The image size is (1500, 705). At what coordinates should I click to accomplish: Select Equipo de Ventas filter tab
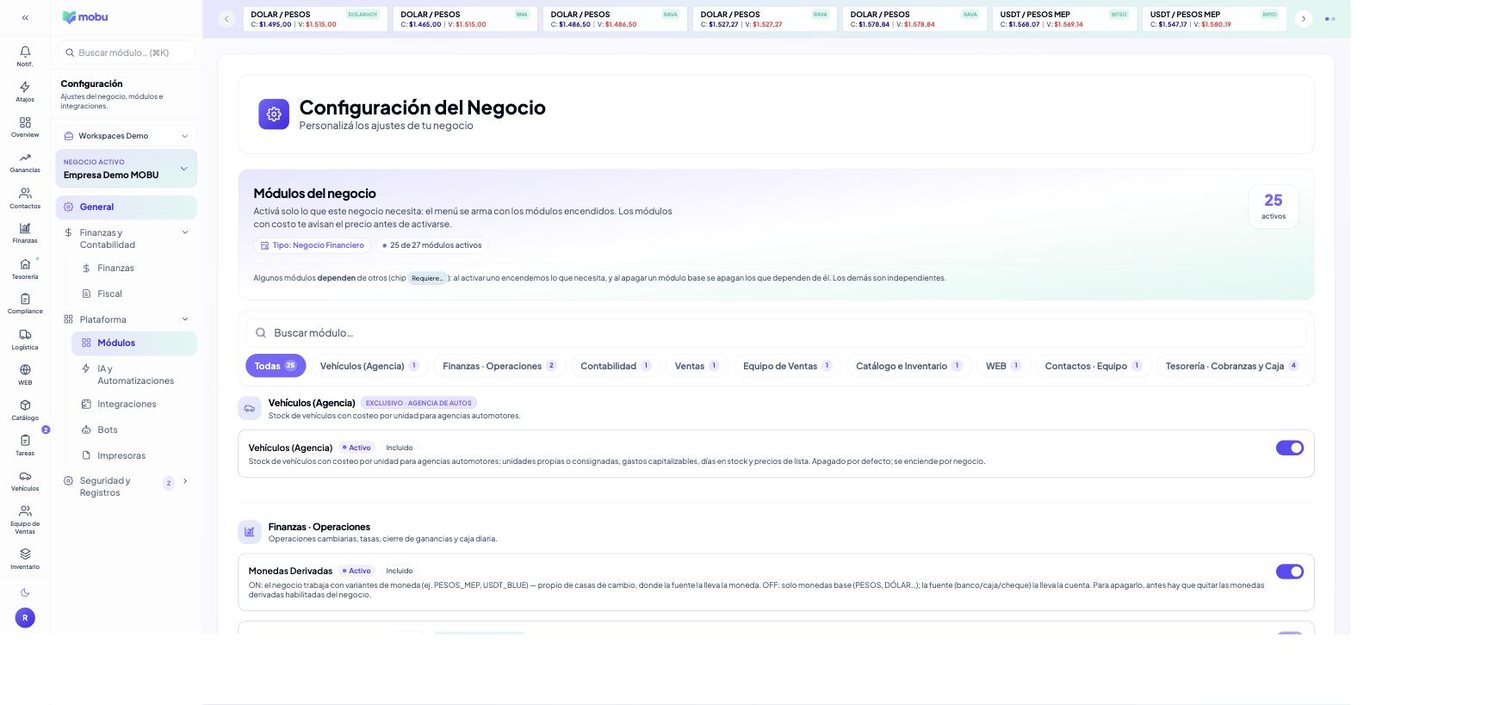pos(787,366)
